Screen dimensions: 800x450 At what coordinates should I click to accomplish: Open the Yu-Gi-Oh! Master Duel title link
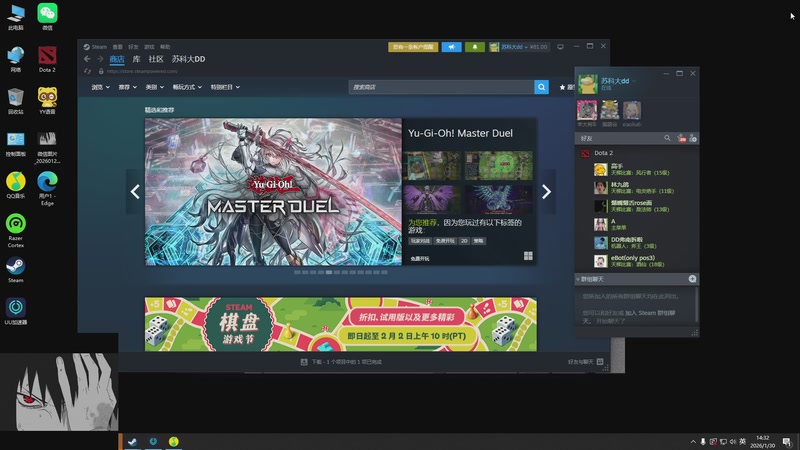click(460, 133)
